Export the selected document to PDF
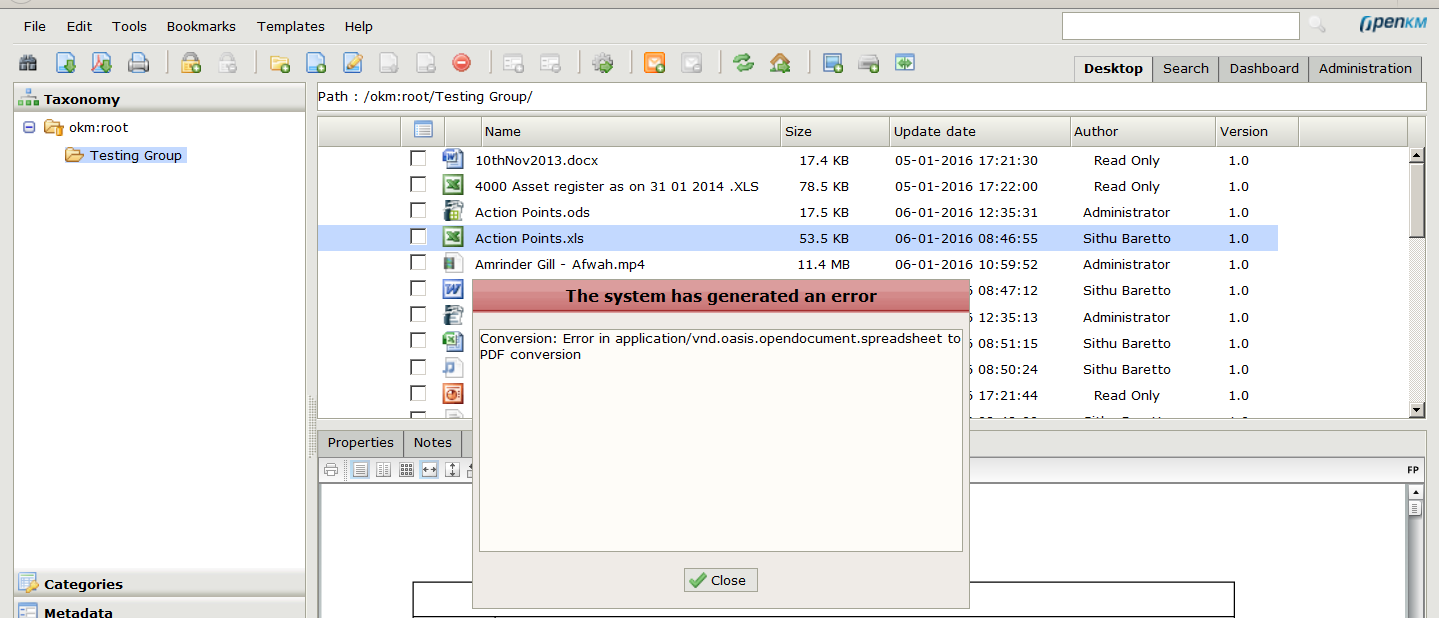1439x618 pixels. coord(101,62)
